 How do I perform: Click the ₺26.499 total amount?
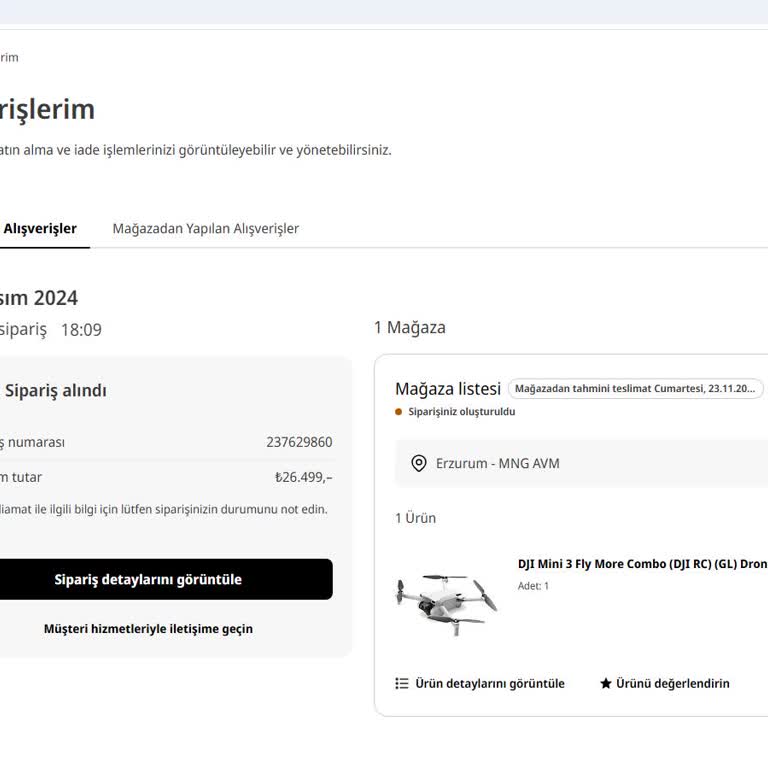pos(303,477)
